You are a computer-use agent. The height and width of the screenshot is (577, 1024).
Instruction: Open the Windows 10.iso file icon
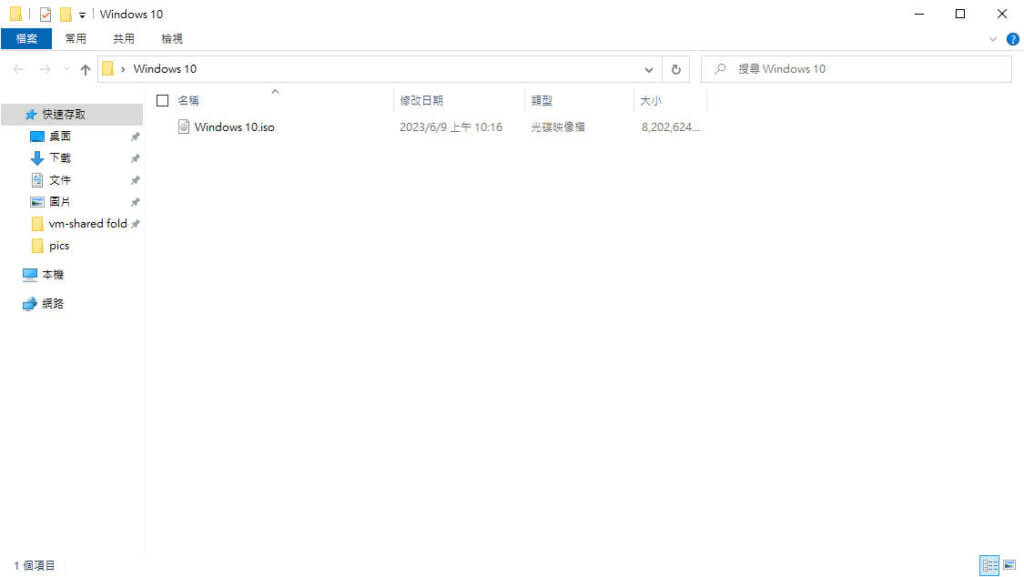tap(184, 127)
